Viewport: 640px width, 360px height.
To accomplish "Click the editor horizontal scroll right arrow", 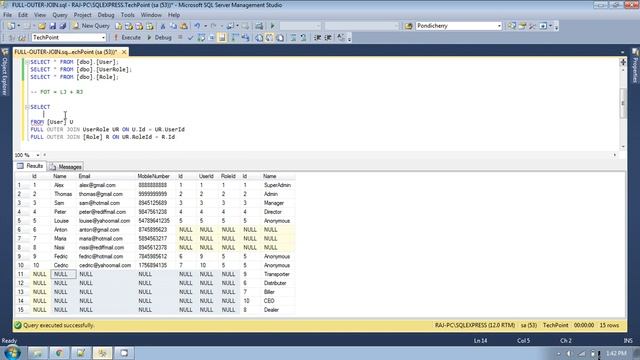I will click(x=615, y=155).
